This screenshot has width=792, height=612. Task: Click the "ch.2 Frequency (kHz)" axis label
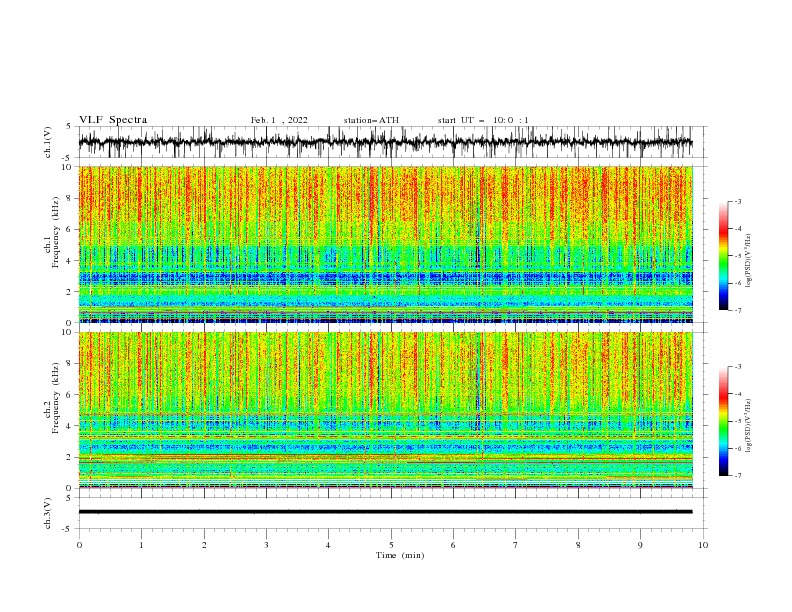(x=52, y=398)
